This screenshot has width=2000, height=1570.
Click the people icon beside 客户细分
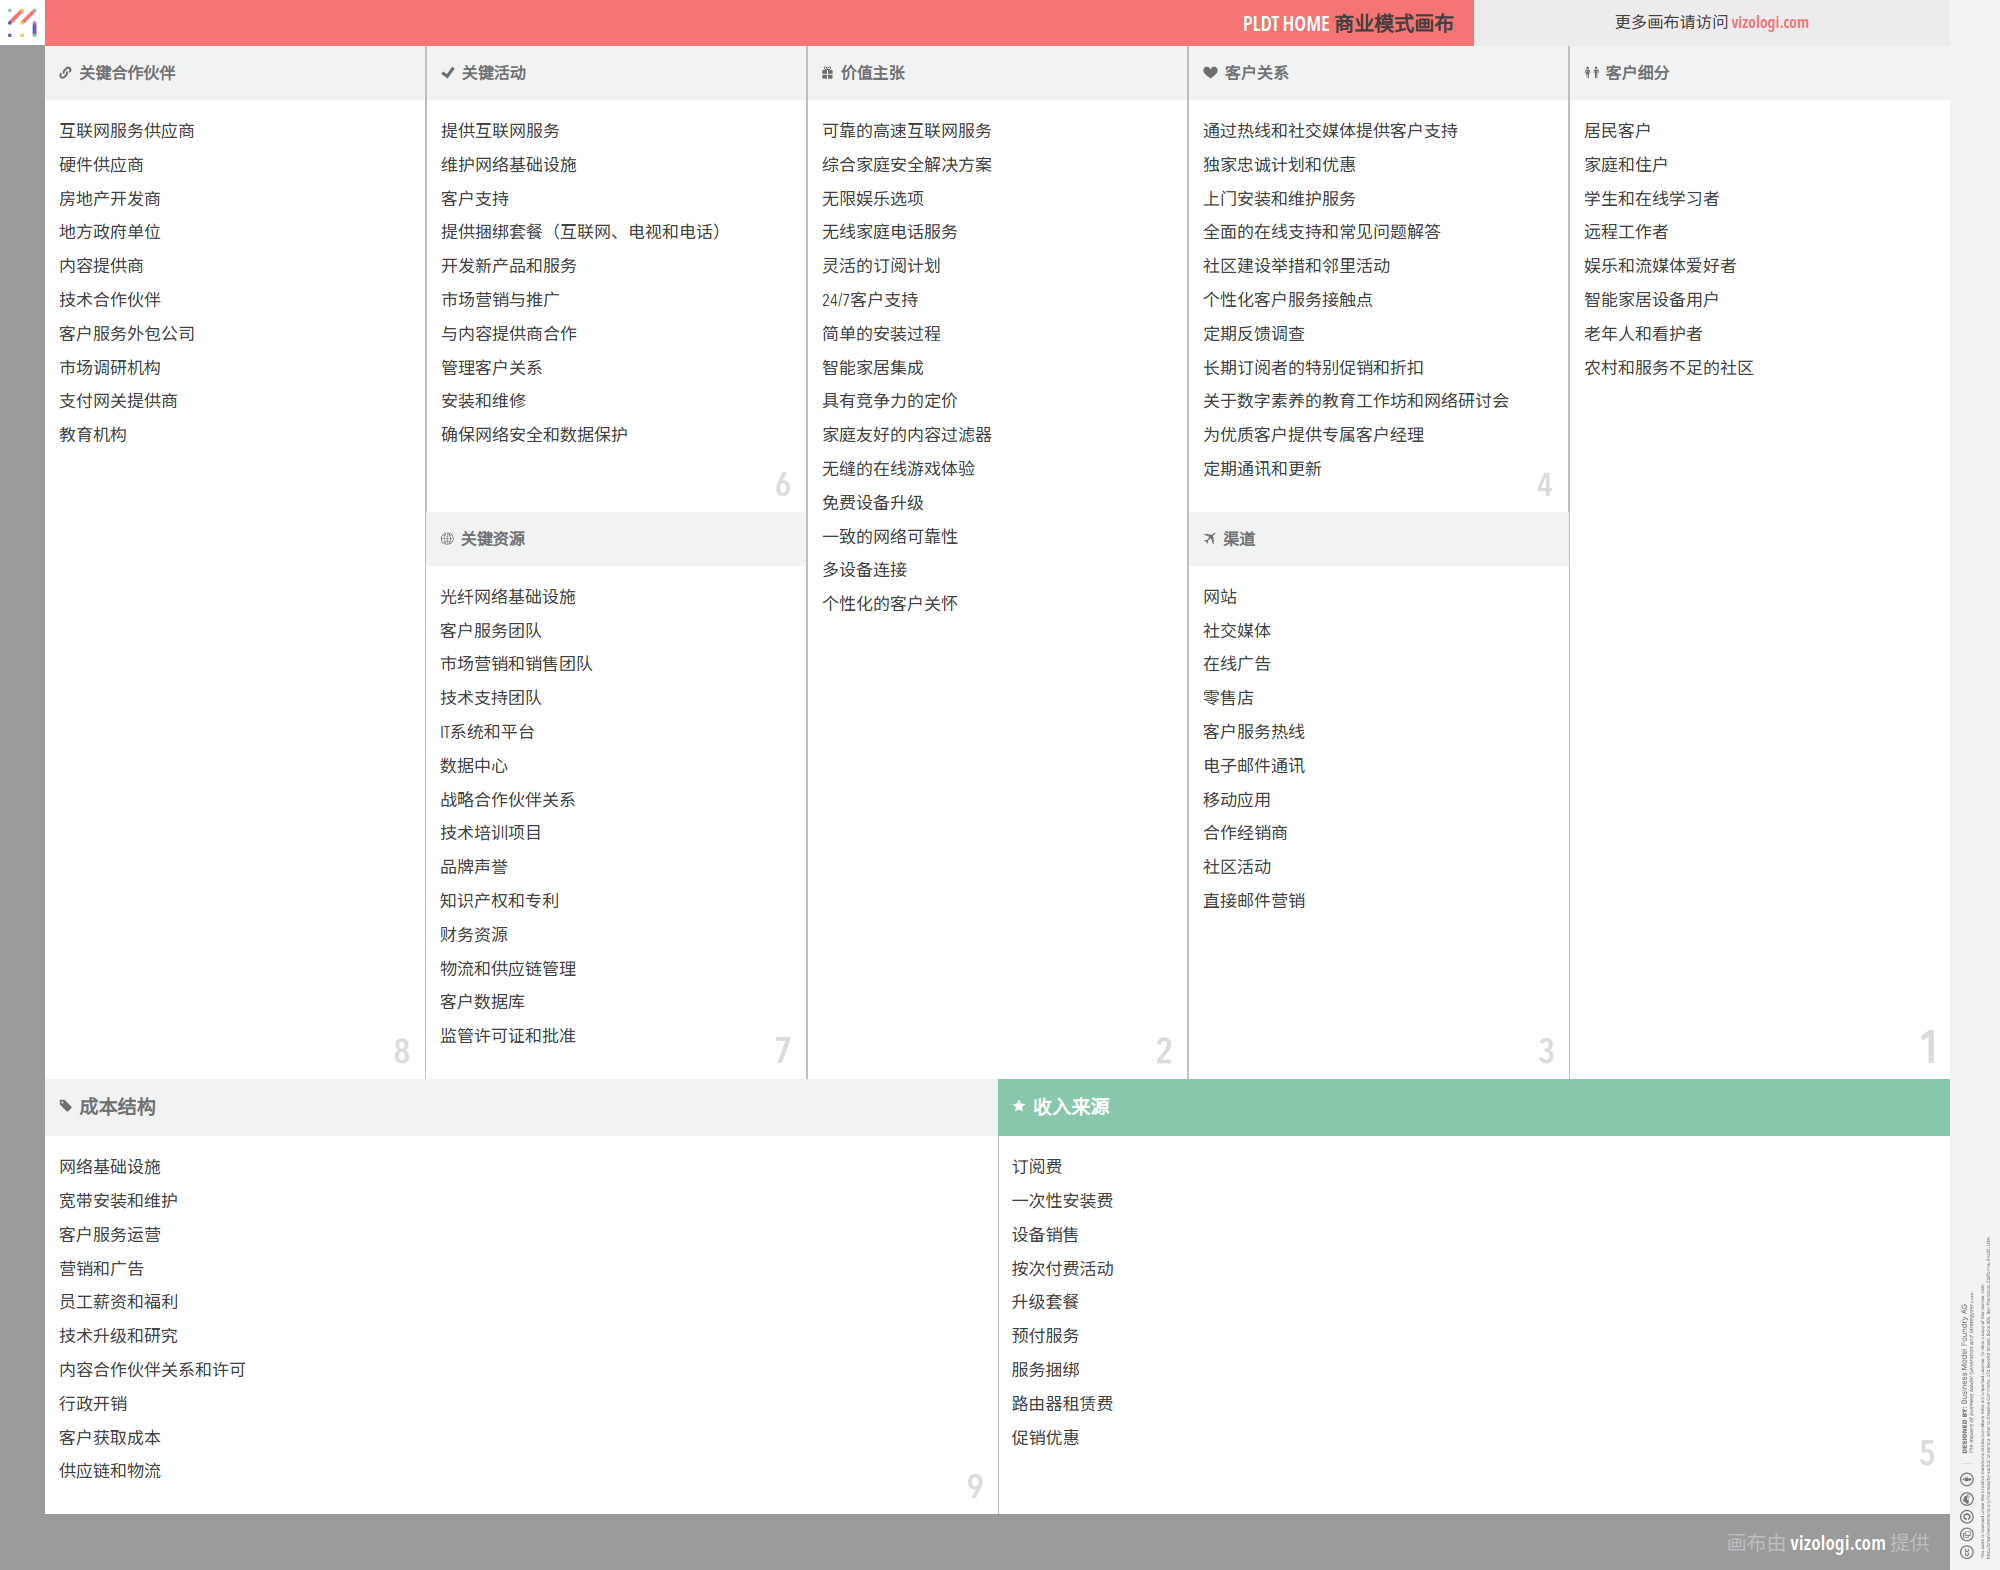click(1591, 73)
